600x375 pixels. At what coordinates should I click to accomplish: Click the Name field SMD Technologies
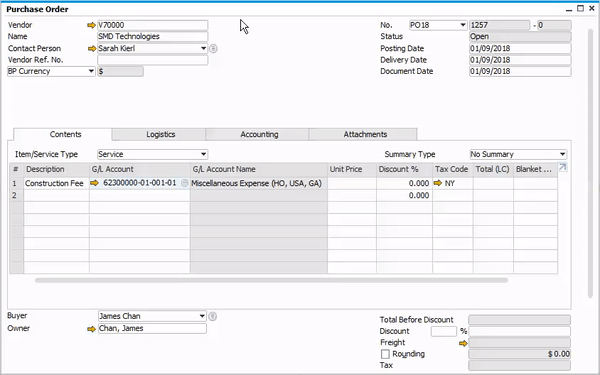click(153, 36)
